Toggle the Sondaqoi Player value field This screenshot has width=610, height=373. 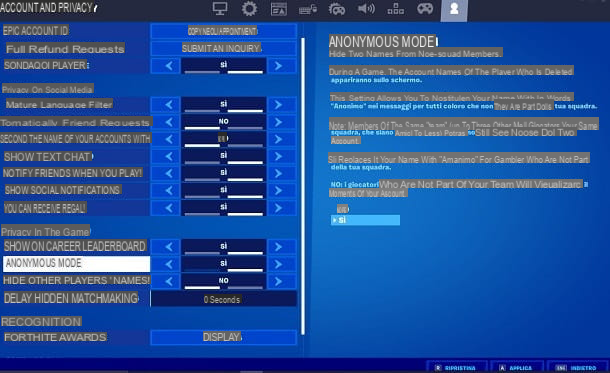(224, 66)
